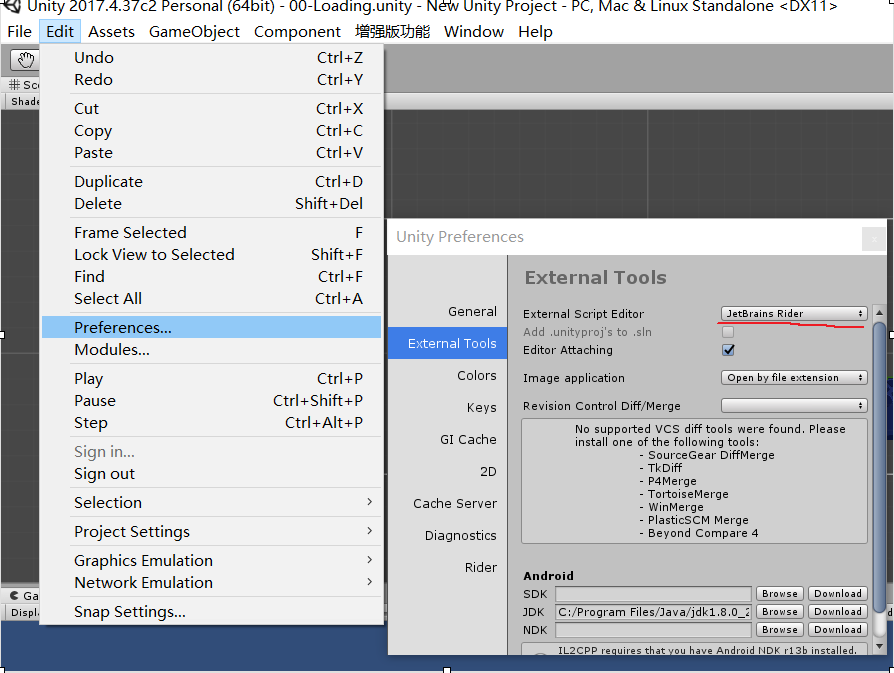
Task: Select Rider preferences tab
Action: tap(448, 567)
